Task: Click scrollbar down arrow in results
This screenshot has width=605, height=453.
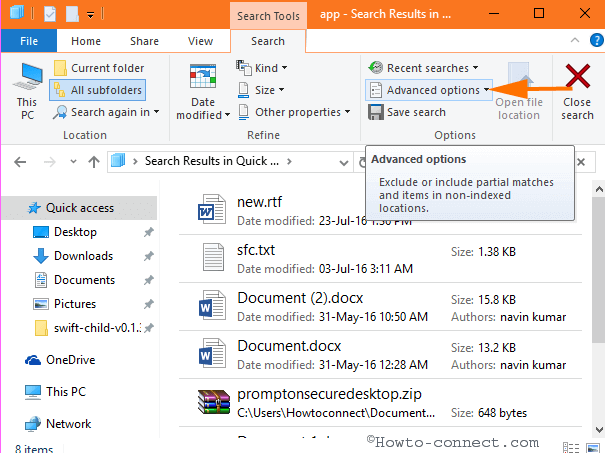Action: point(599,429)
